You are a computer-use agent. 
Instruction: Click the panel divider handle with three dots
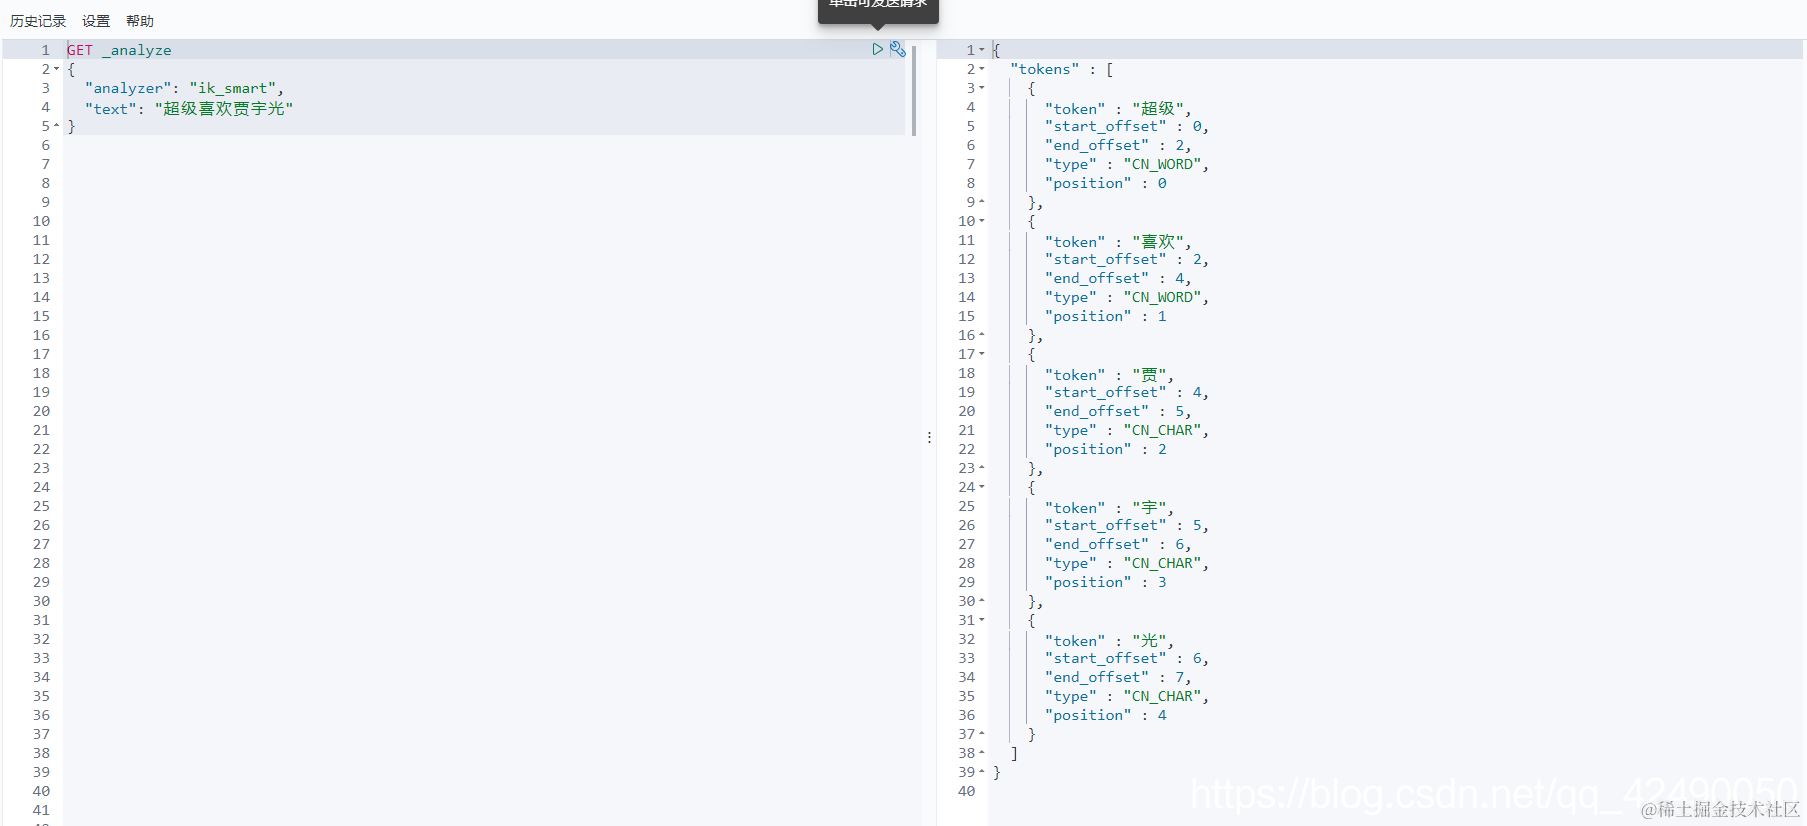[929, 437]
